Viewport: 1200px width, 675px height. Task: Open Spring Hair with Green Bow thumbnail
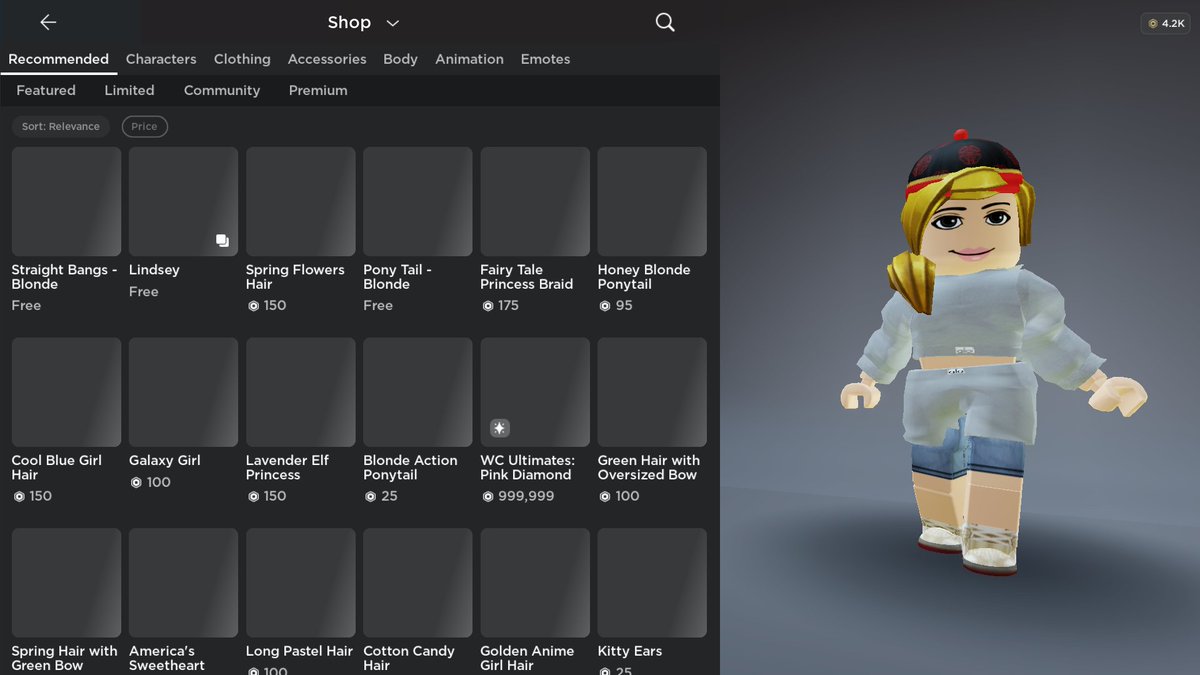pyautogui.click(x=66, y=583)
